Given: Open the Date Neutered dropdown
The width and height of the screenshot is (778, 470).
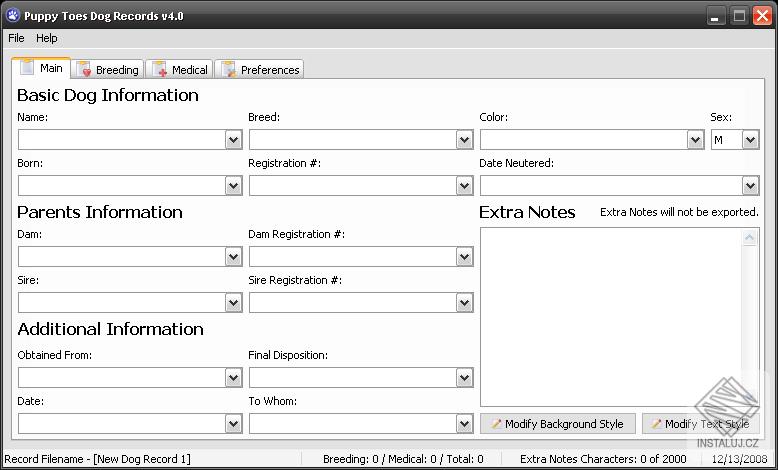Looking at the screenshot, I should coord(751,186).
